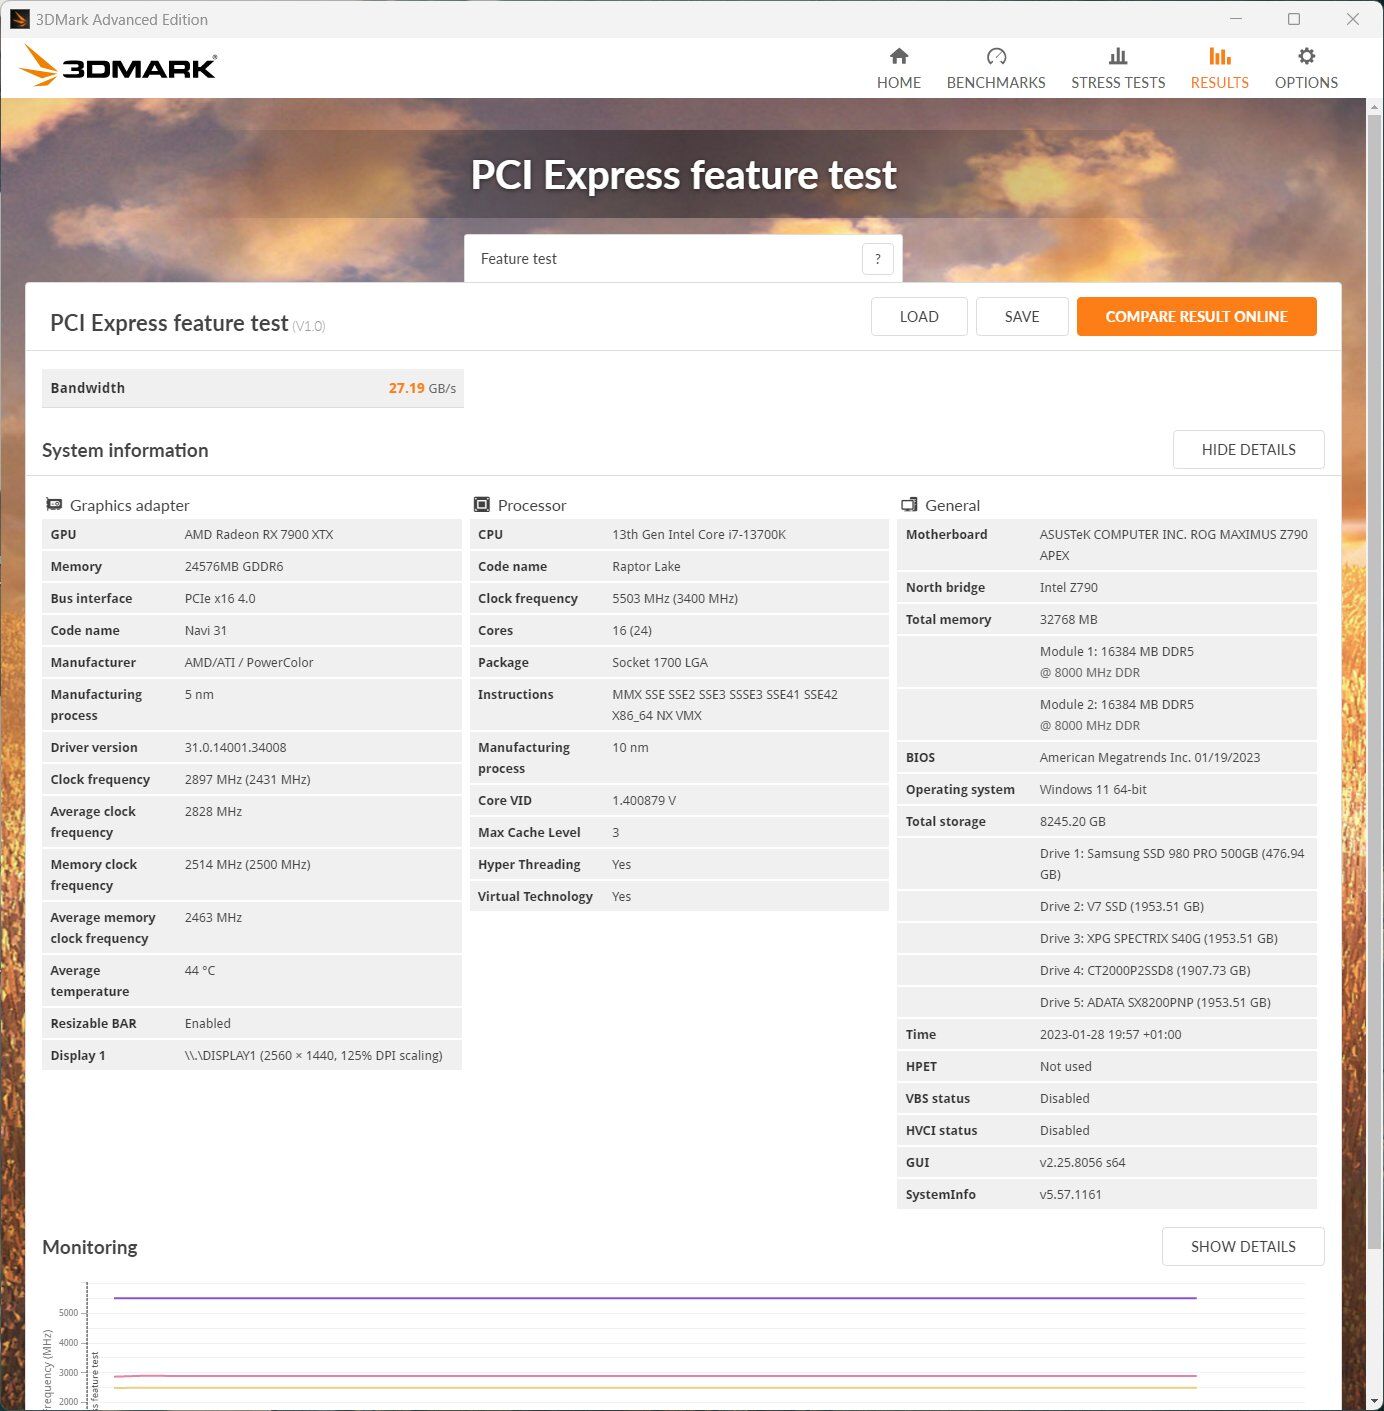Click the SAVE button
The image size is (1384, 1411).
point(1022,317)
